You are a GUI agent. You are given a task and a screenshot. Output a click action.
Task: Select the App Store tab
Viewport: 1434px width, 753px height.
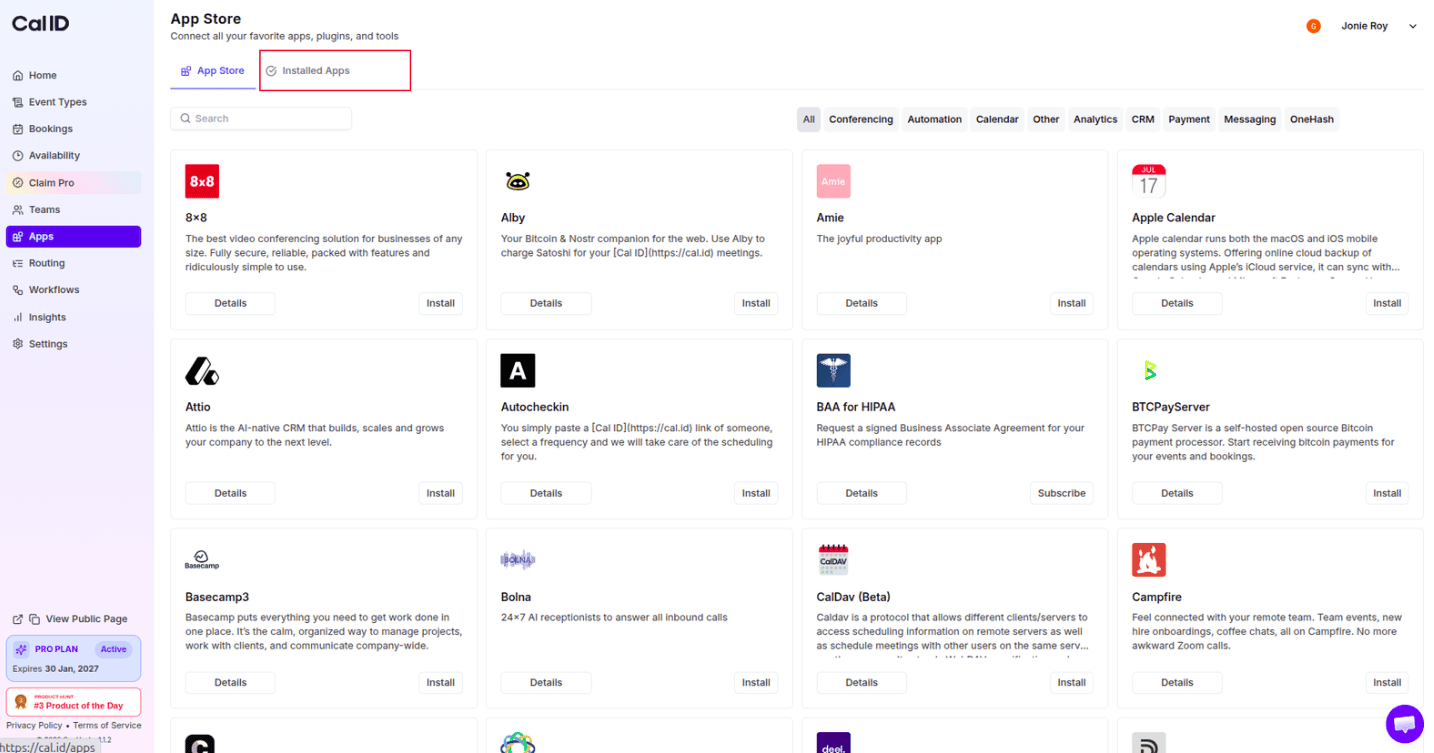pyautogui.click(x=212, y=71)
